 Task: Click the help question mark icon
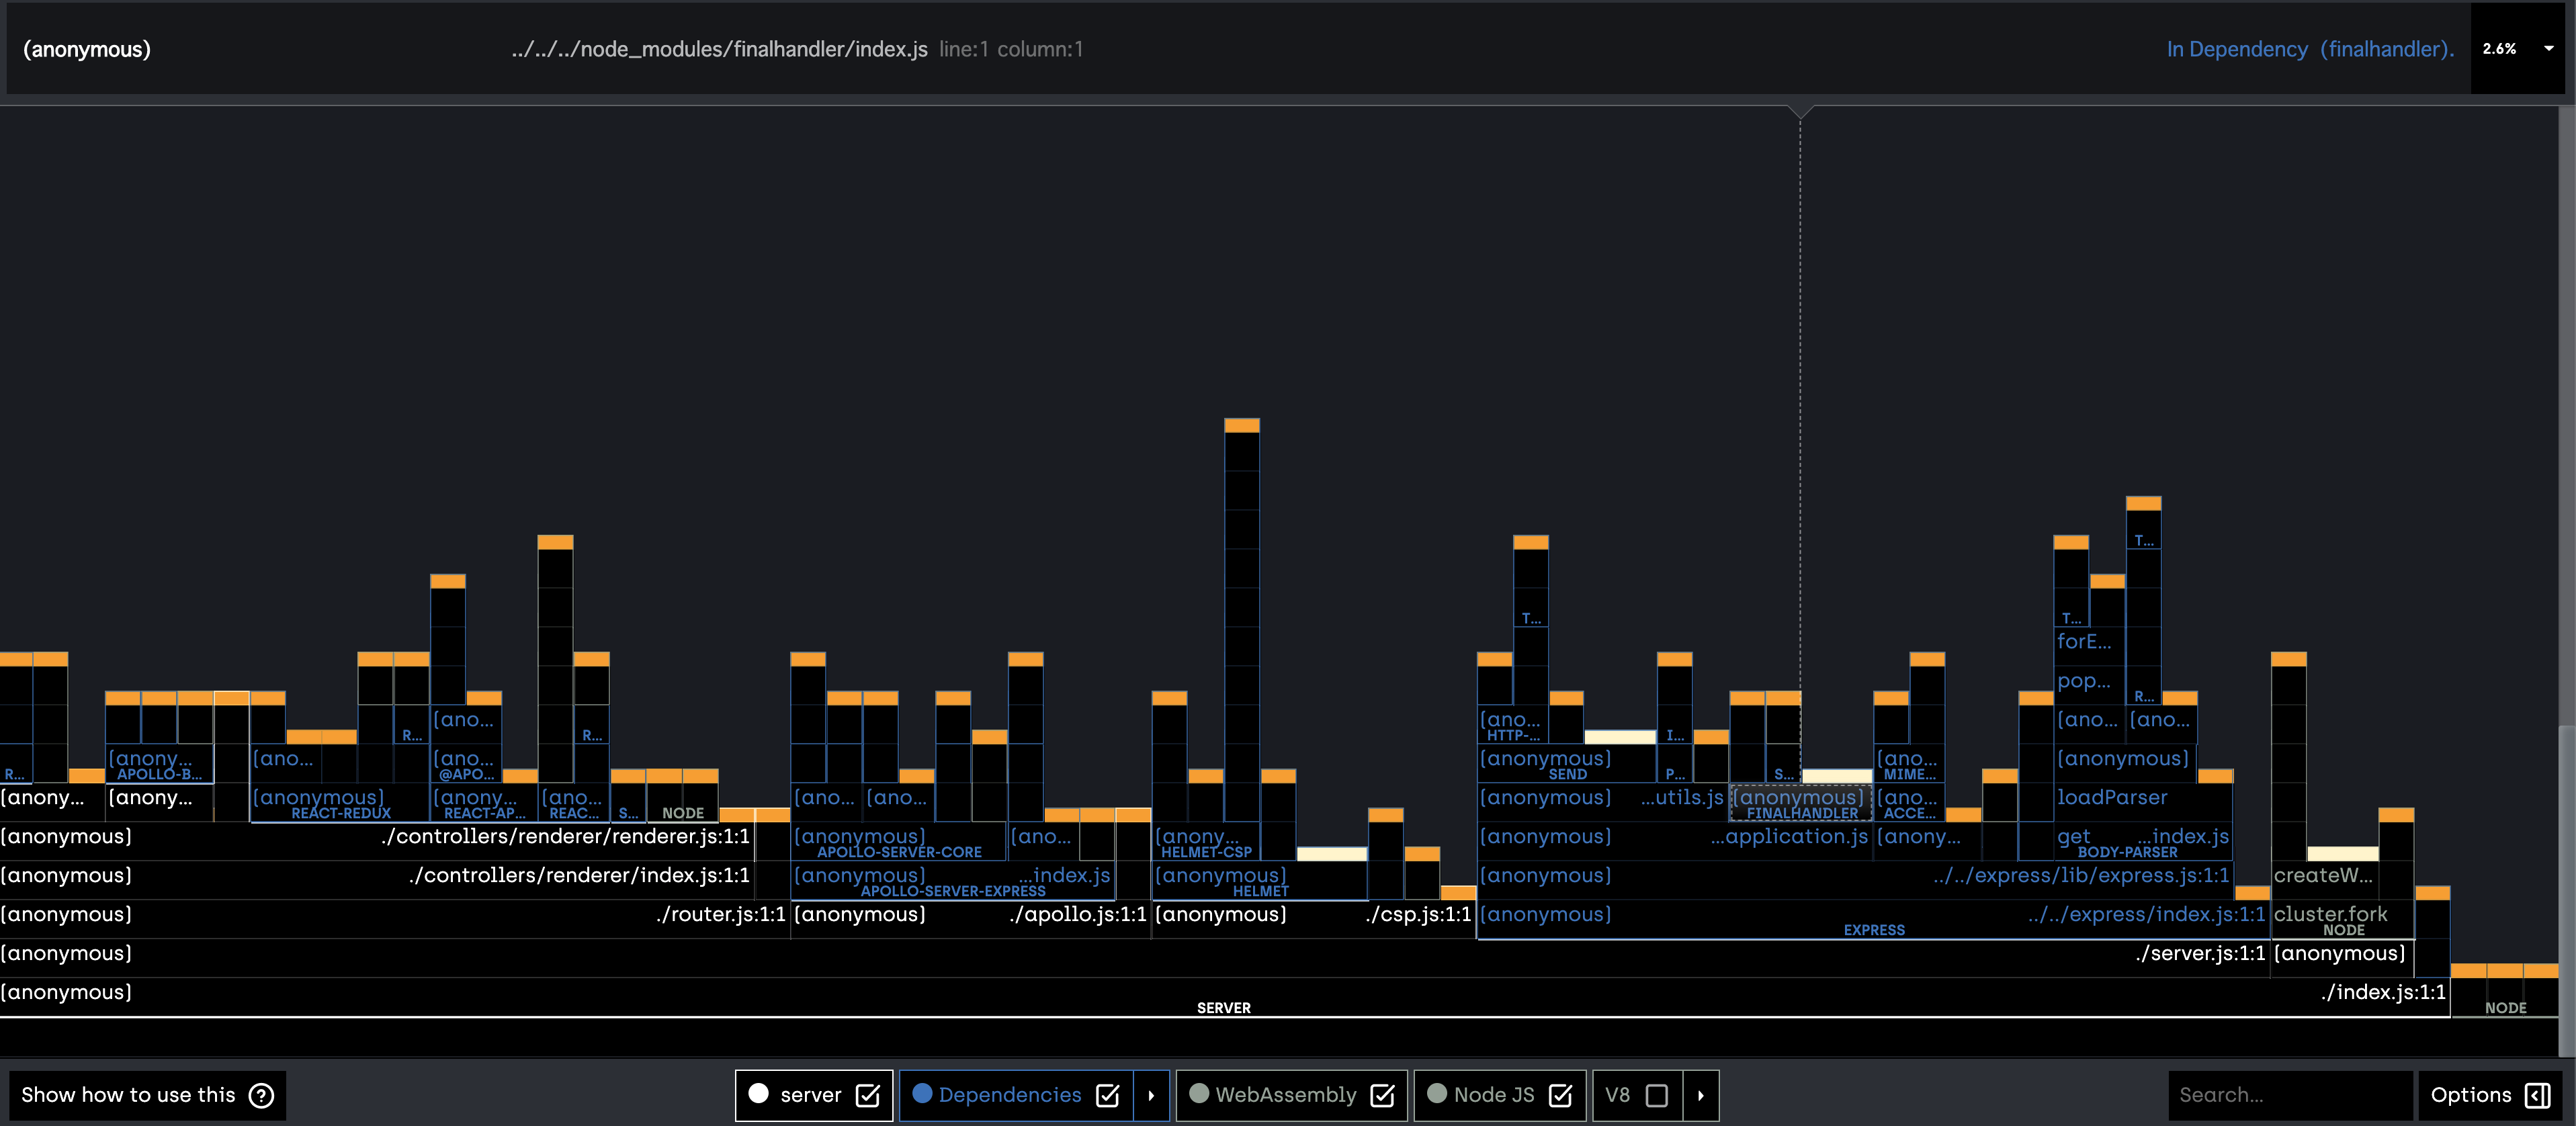[x=261, y=1095]
